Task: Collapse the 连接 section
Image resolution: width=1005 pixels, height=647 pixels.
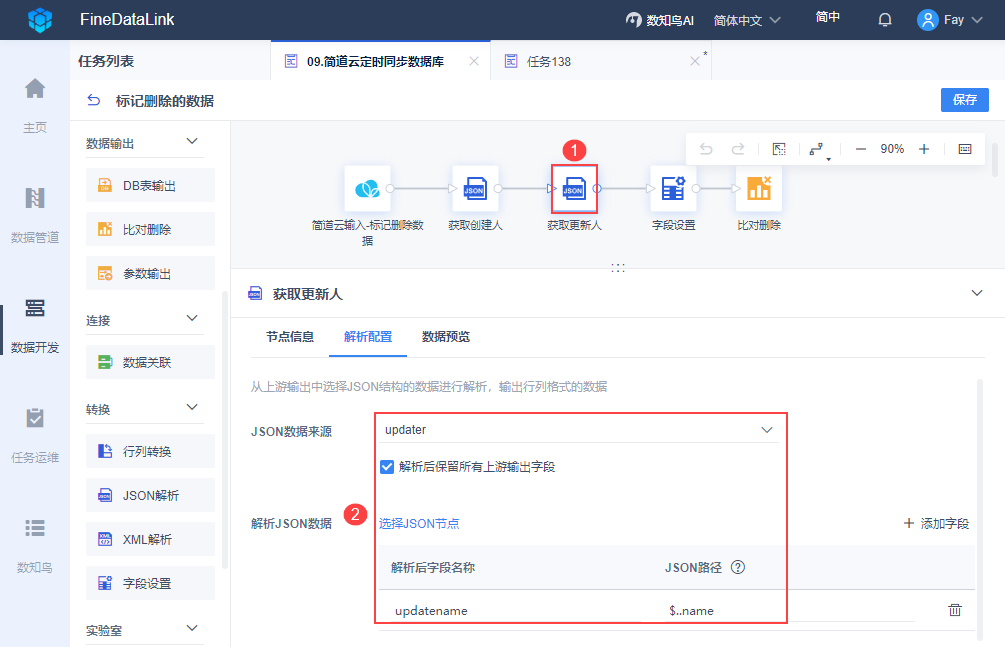Action: click(x=192, y=319)
